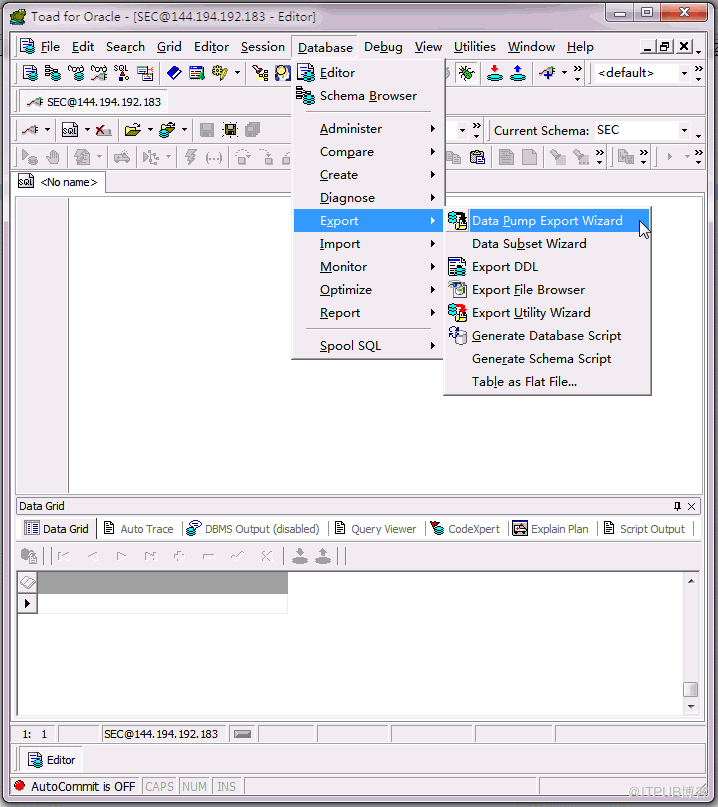718x807 pixels.
Task: Click the change session plug icon
Action: click(30, 130)
